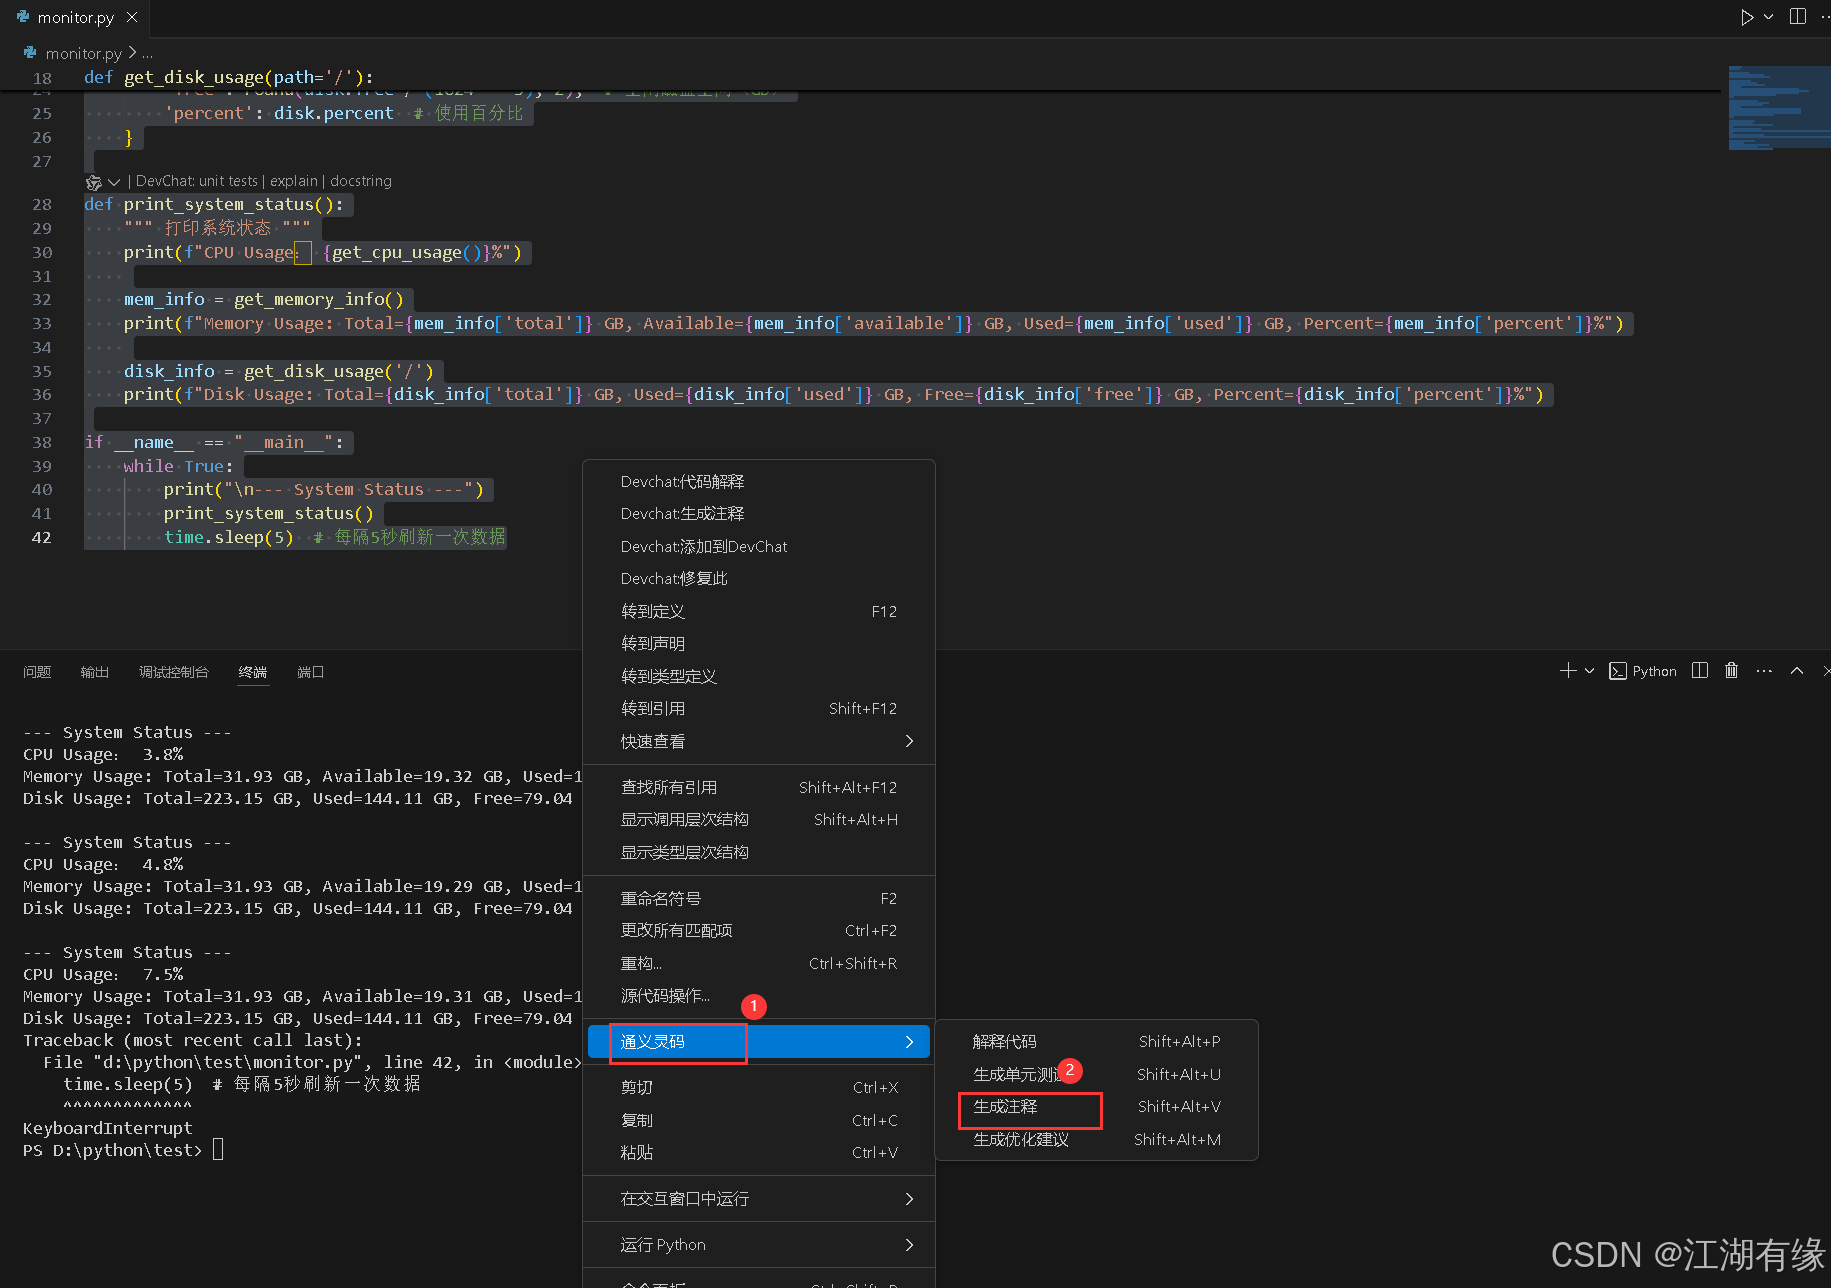Image resolution: width=1831 pixels, height=1288 pixels.
Task: Select '解释代码' in Tongyi submenu
Action: pos(1096,1042)
